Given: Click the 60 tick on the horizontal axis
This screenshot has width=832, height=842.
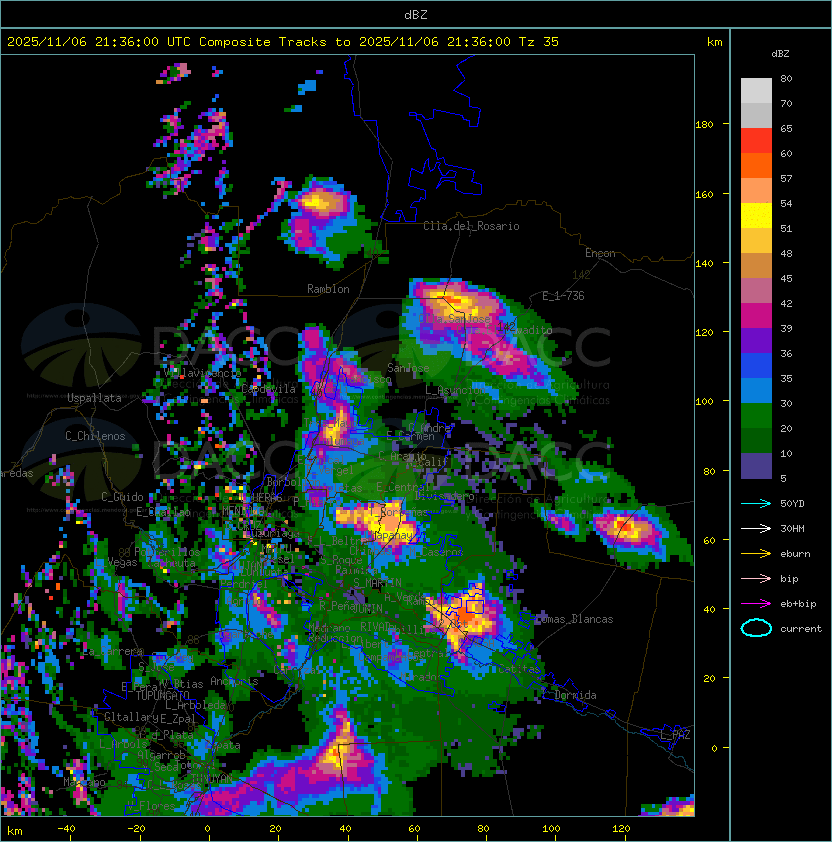Looking at the screenshot, I should click(414, 829).
